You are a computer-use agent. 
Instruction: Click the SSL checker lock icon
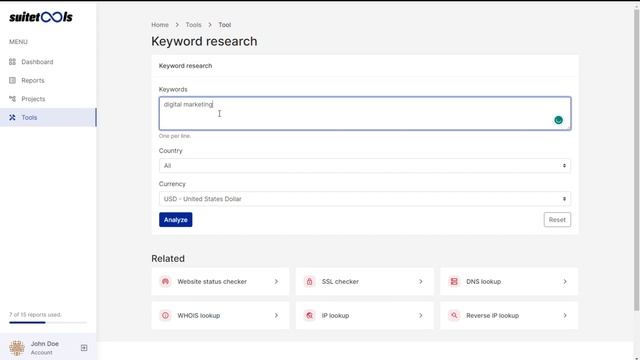click(x=309, y=282)
